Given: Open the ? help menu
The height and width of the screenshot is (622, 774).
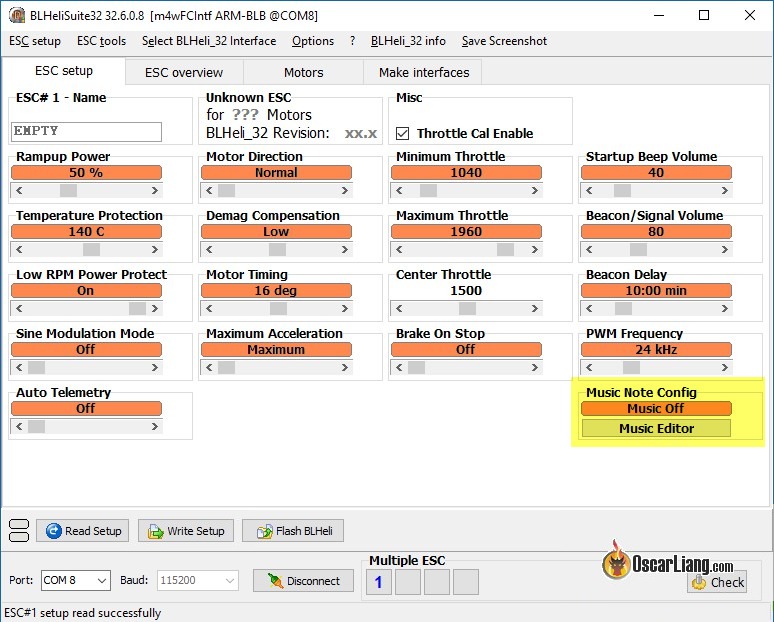Looking at the screenshot, I should tap(352, 41).
